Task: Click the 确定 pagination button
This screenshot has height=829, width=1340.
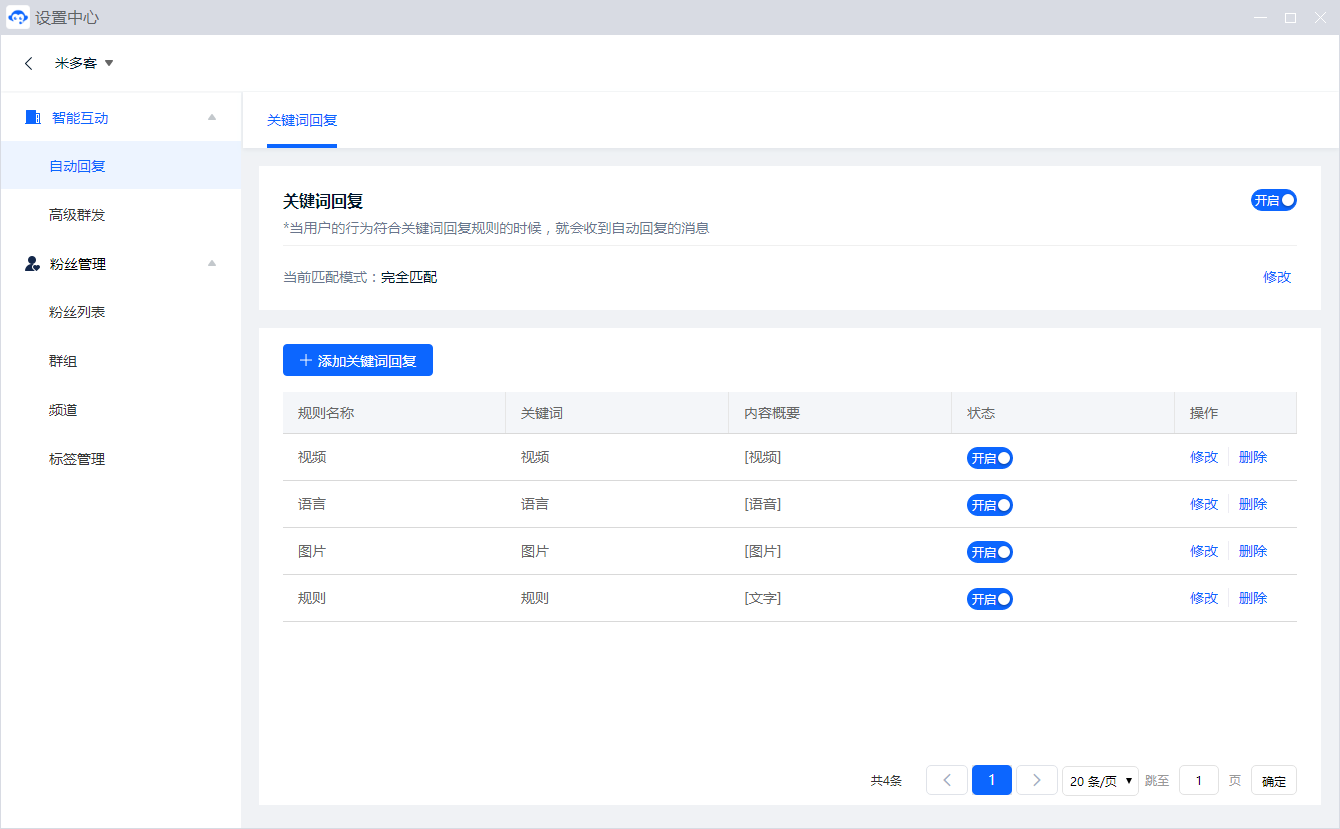Action: tap(1274, 780)
